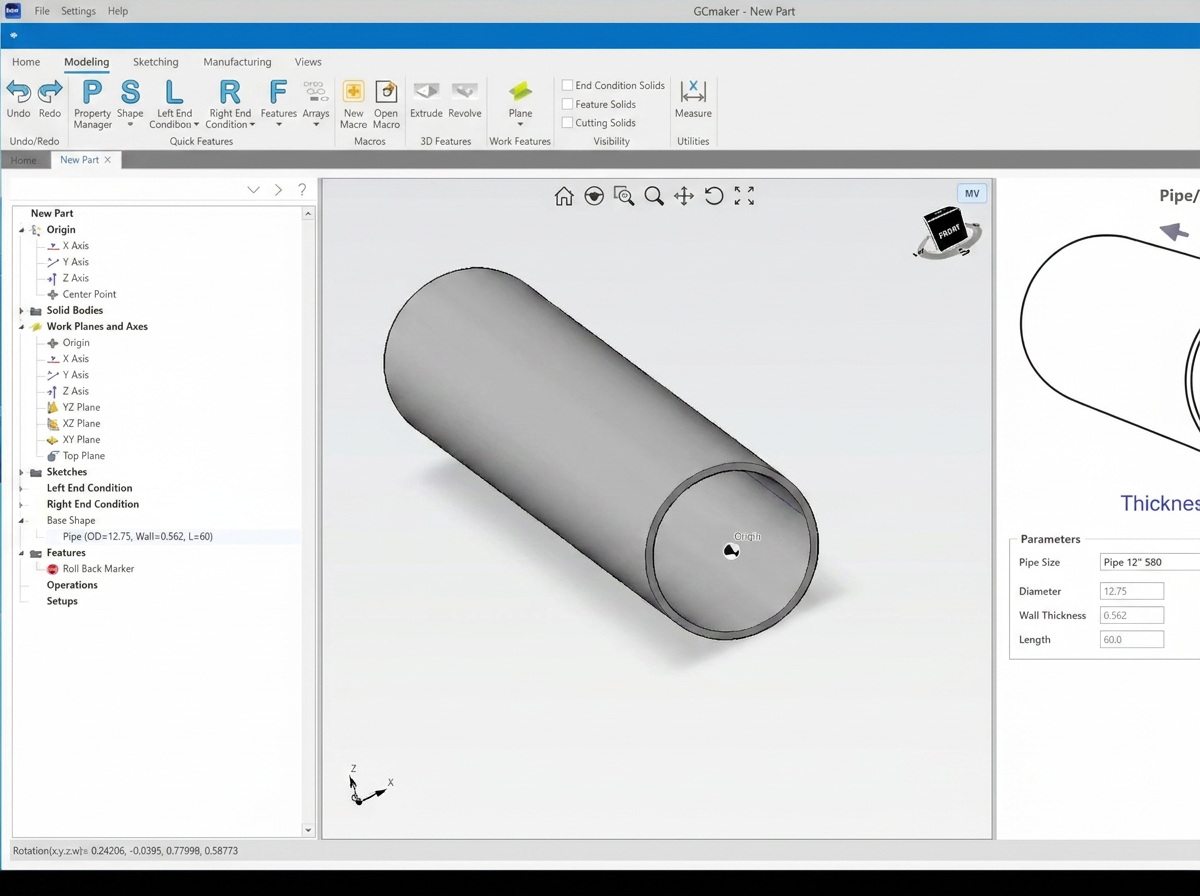Click the Diameter input field
This screenshot has width=1200, height=896.
[x=1132, y=591]
